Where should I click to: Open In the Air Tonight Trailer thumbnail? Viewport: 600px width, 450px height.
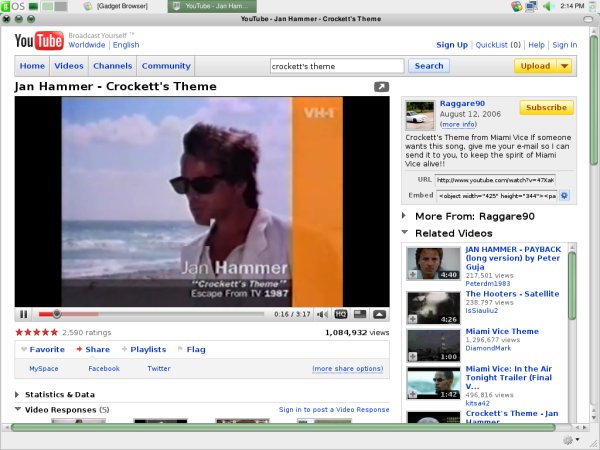click(x=433, y=383)
